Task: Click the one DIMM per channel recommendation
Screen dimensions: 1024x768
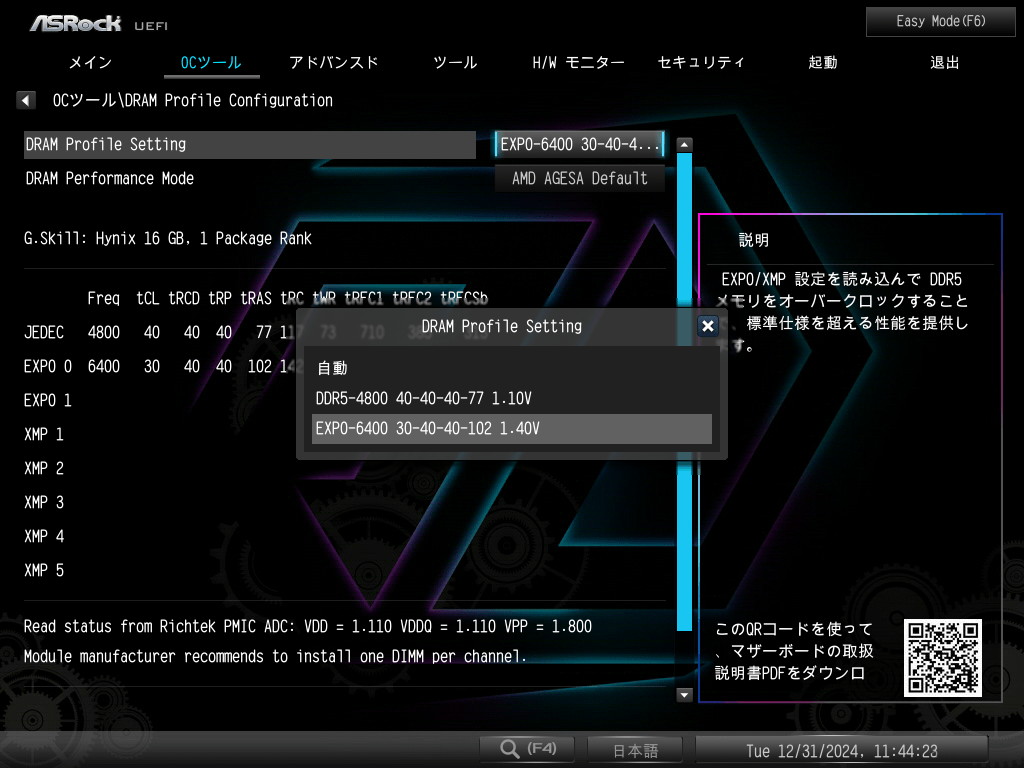Action: (275, 656)
